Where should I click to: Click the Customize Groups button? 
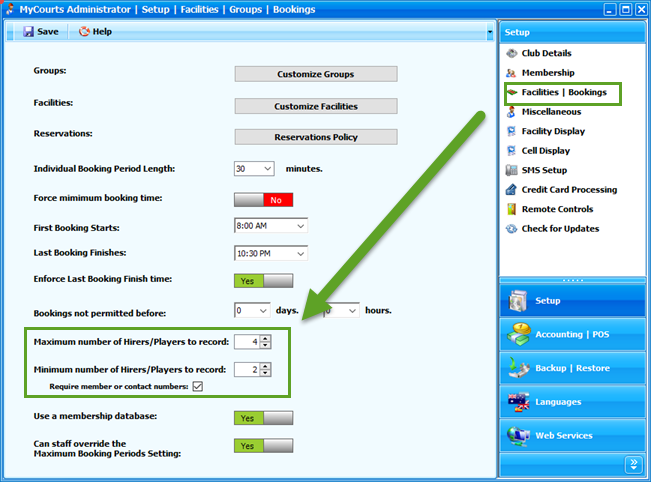click(315, 74)
